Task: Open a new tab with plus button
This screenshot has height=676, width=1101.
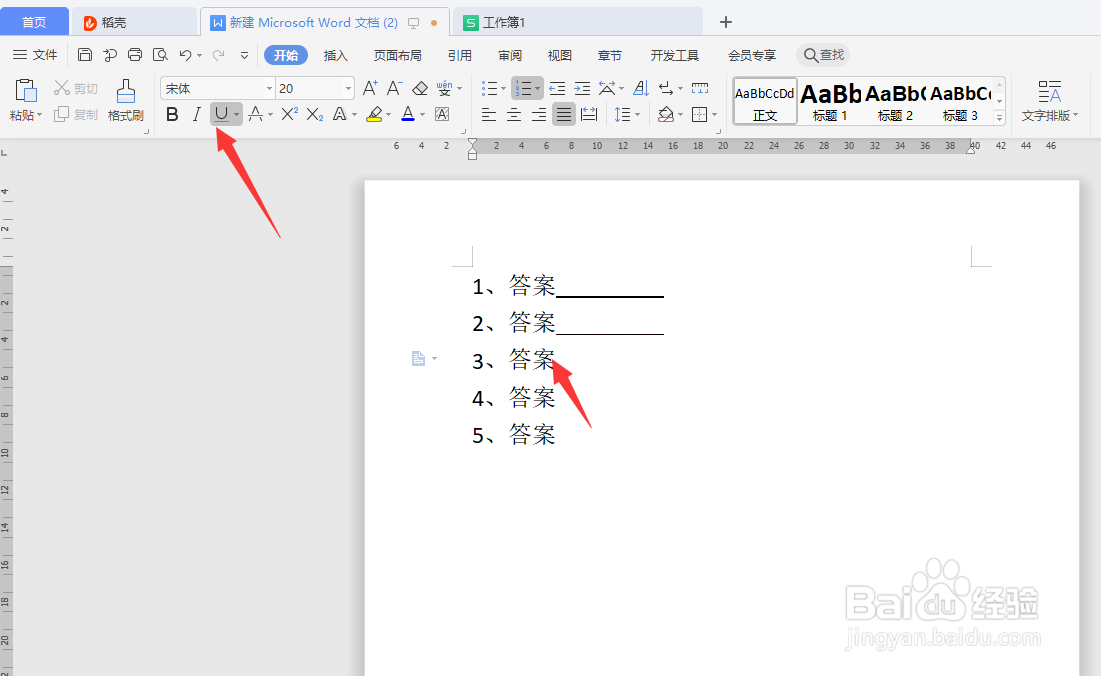Action: 726,22
